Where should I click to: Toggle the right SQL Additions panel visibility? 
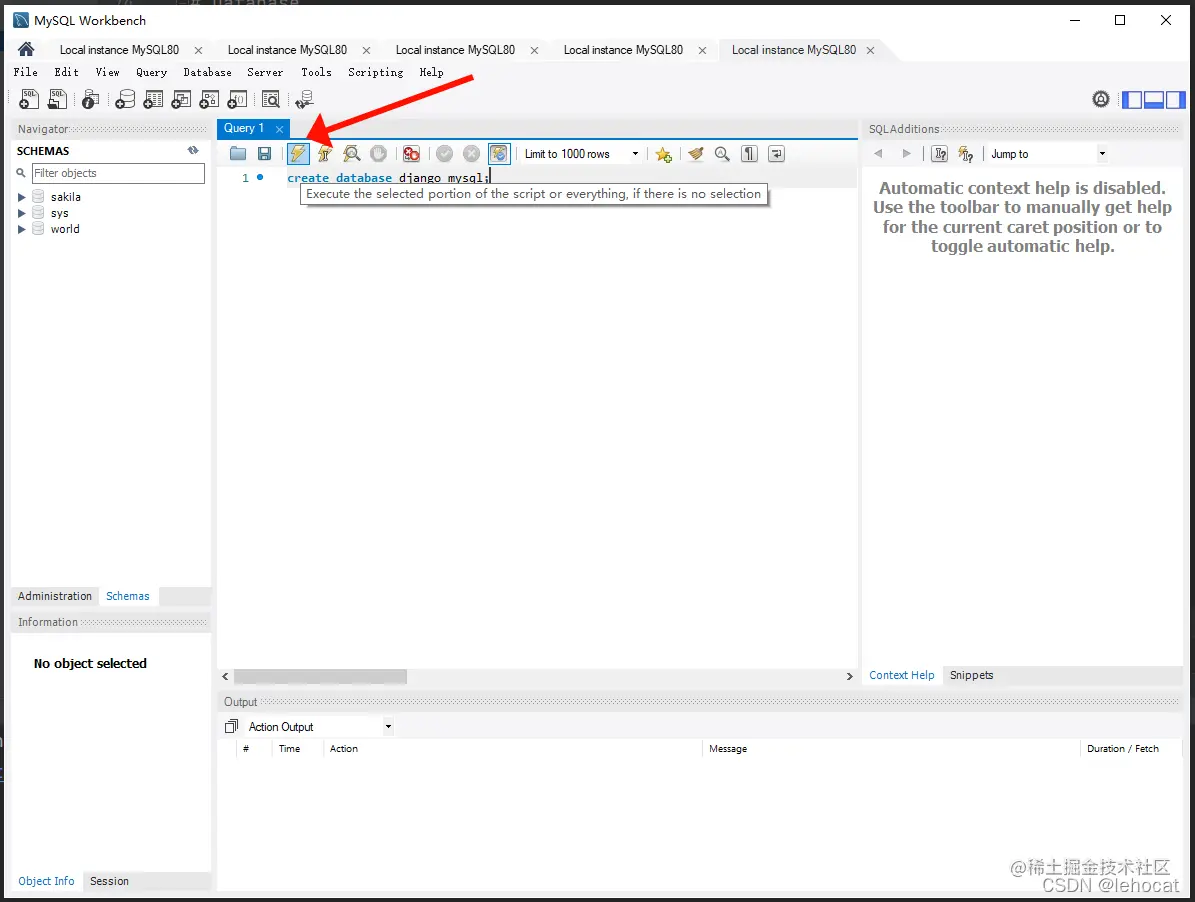tap(1176, 99)
